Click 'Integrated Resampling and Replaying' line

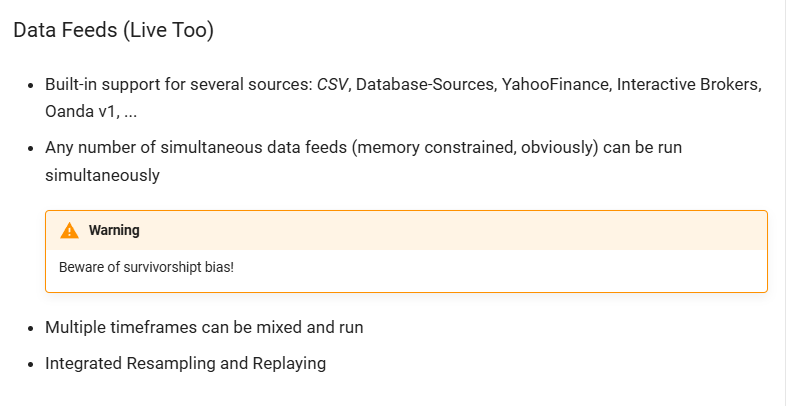(186, 363)
